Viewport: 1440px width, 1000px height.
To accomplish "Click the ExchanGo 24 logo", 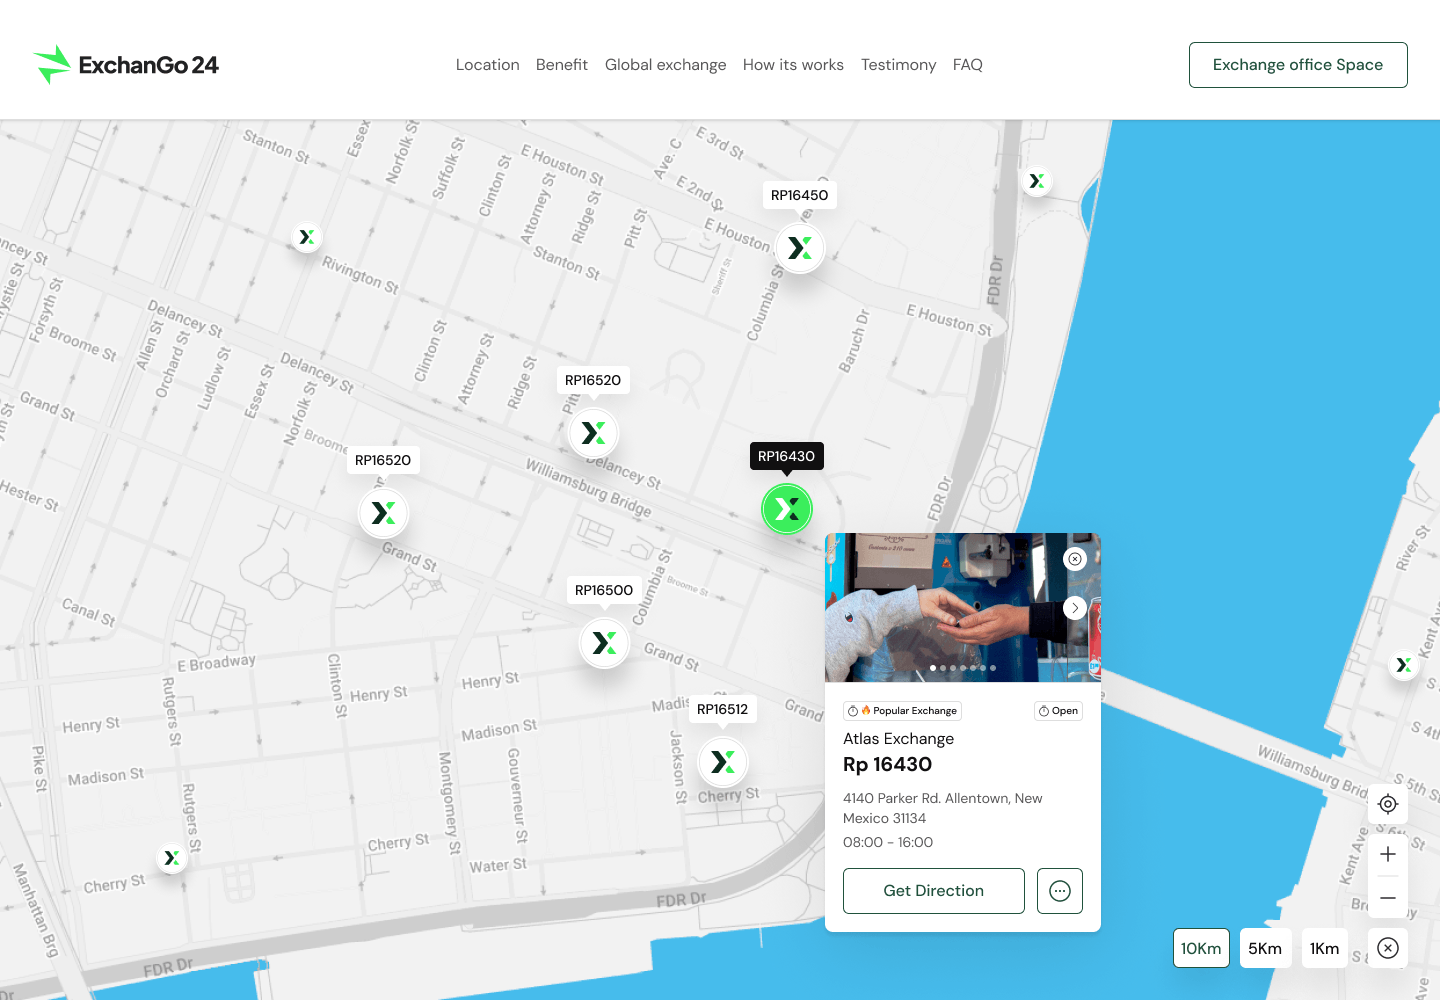I will (125, 63).
